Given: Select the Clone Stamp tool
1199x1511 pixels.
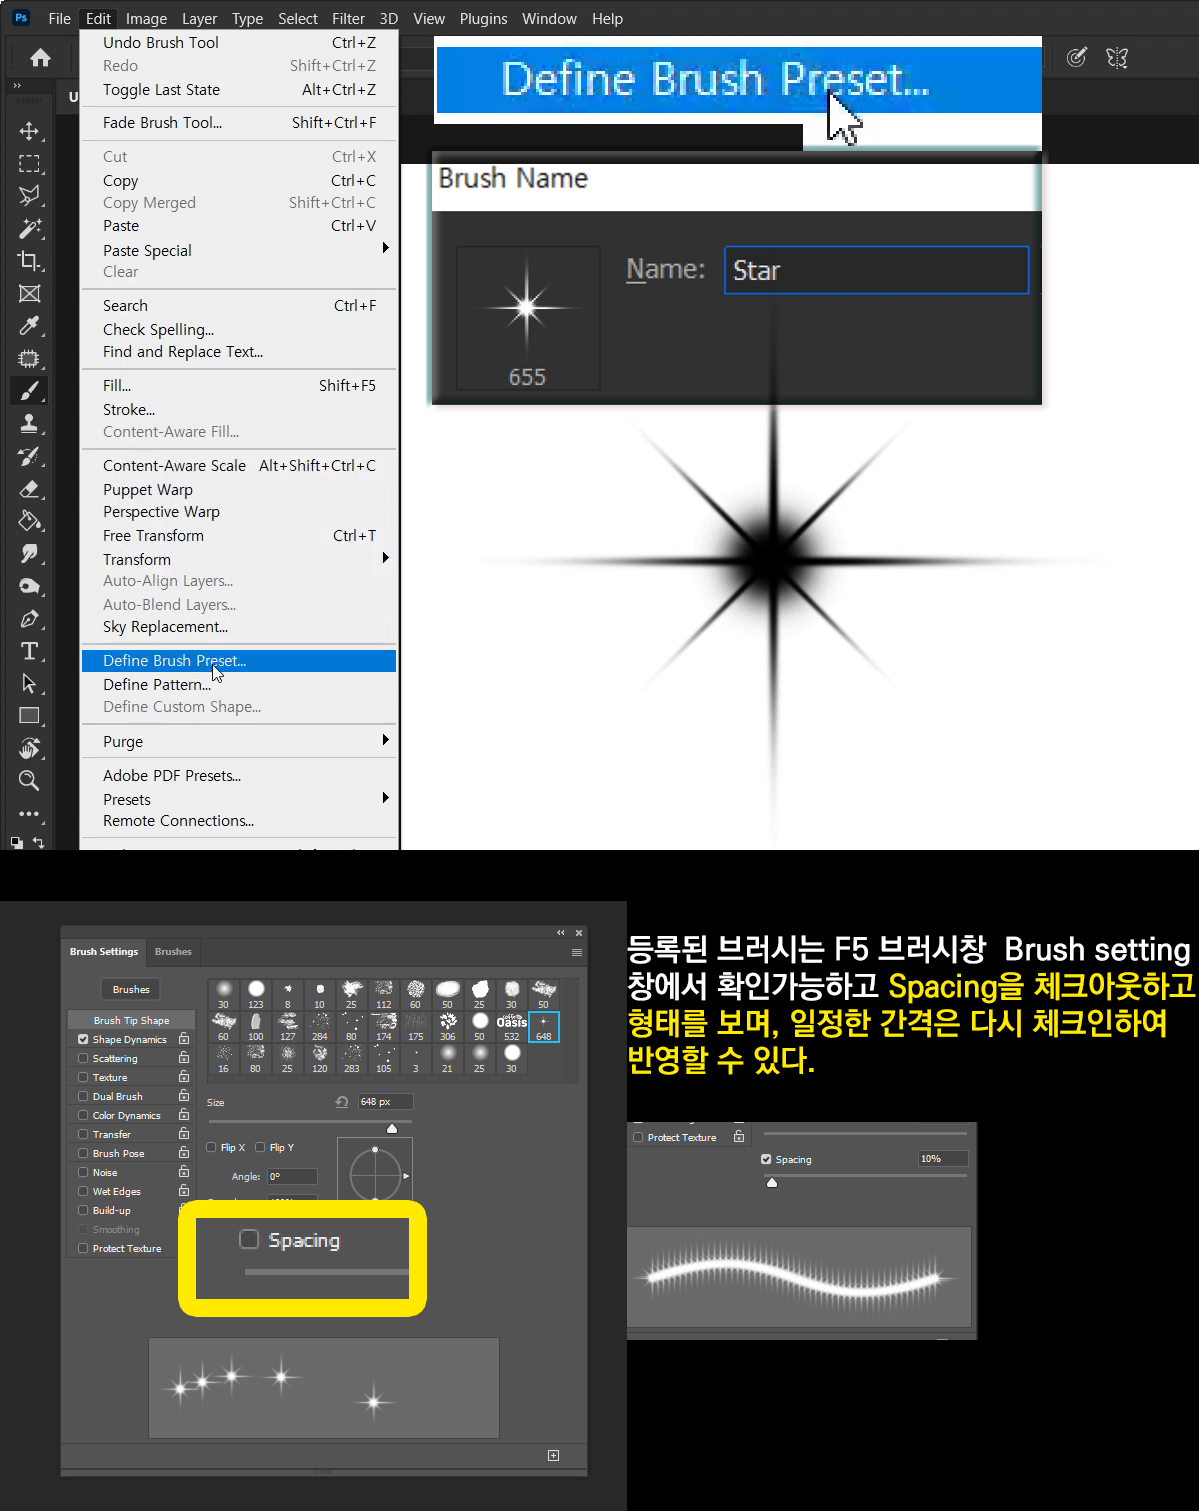Looking at the screenshot, I should (29, 423).
